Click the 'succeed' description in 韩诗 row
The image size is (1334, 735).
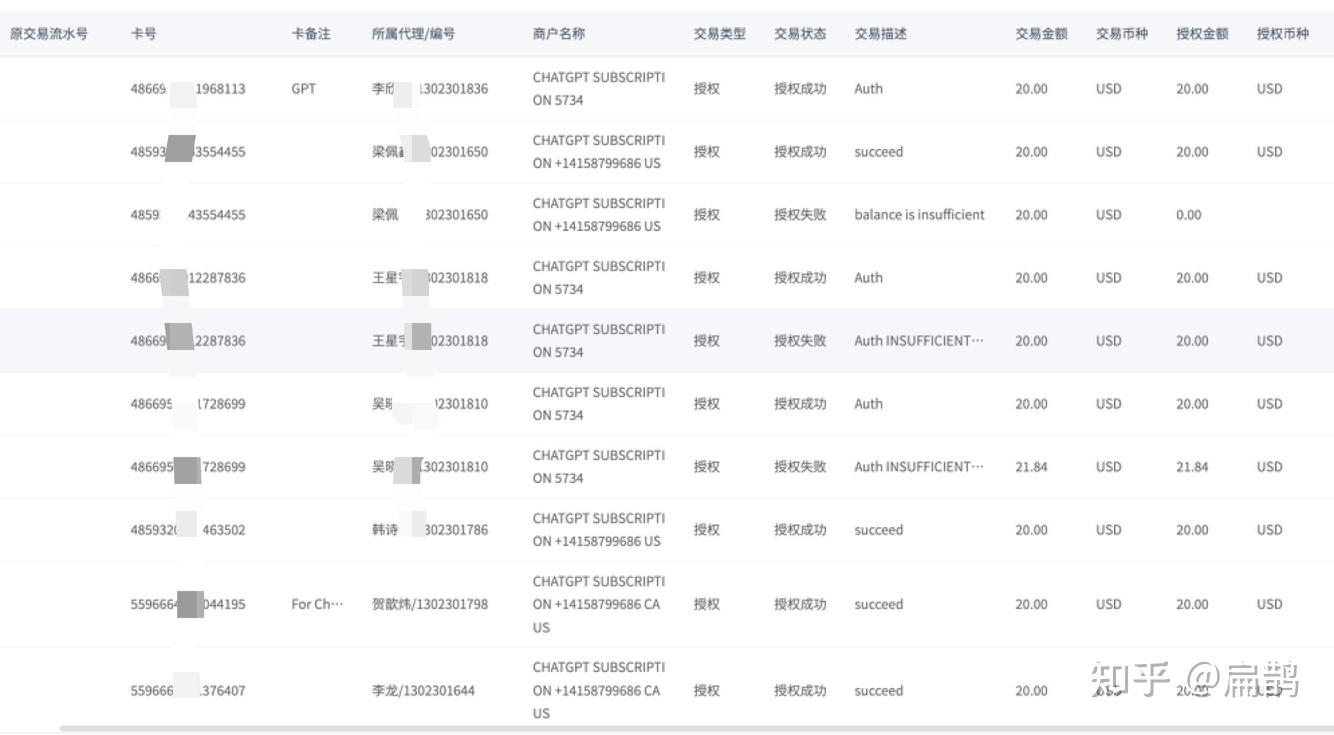click(x=878, y=529)
